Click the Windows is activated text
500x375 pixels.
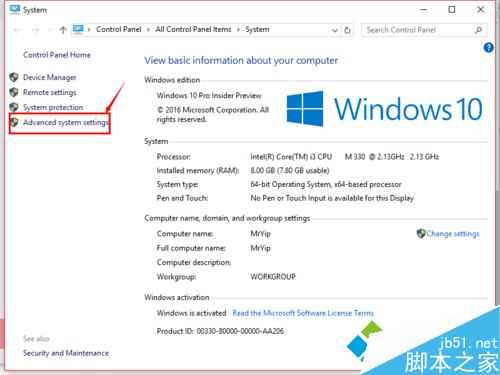pos(191,313)
